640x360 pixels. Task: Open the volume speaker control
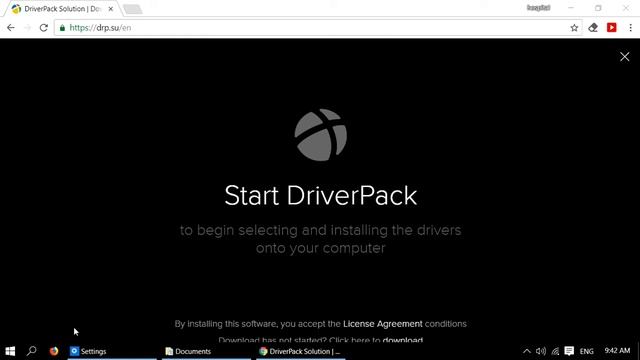pos(541,351)
